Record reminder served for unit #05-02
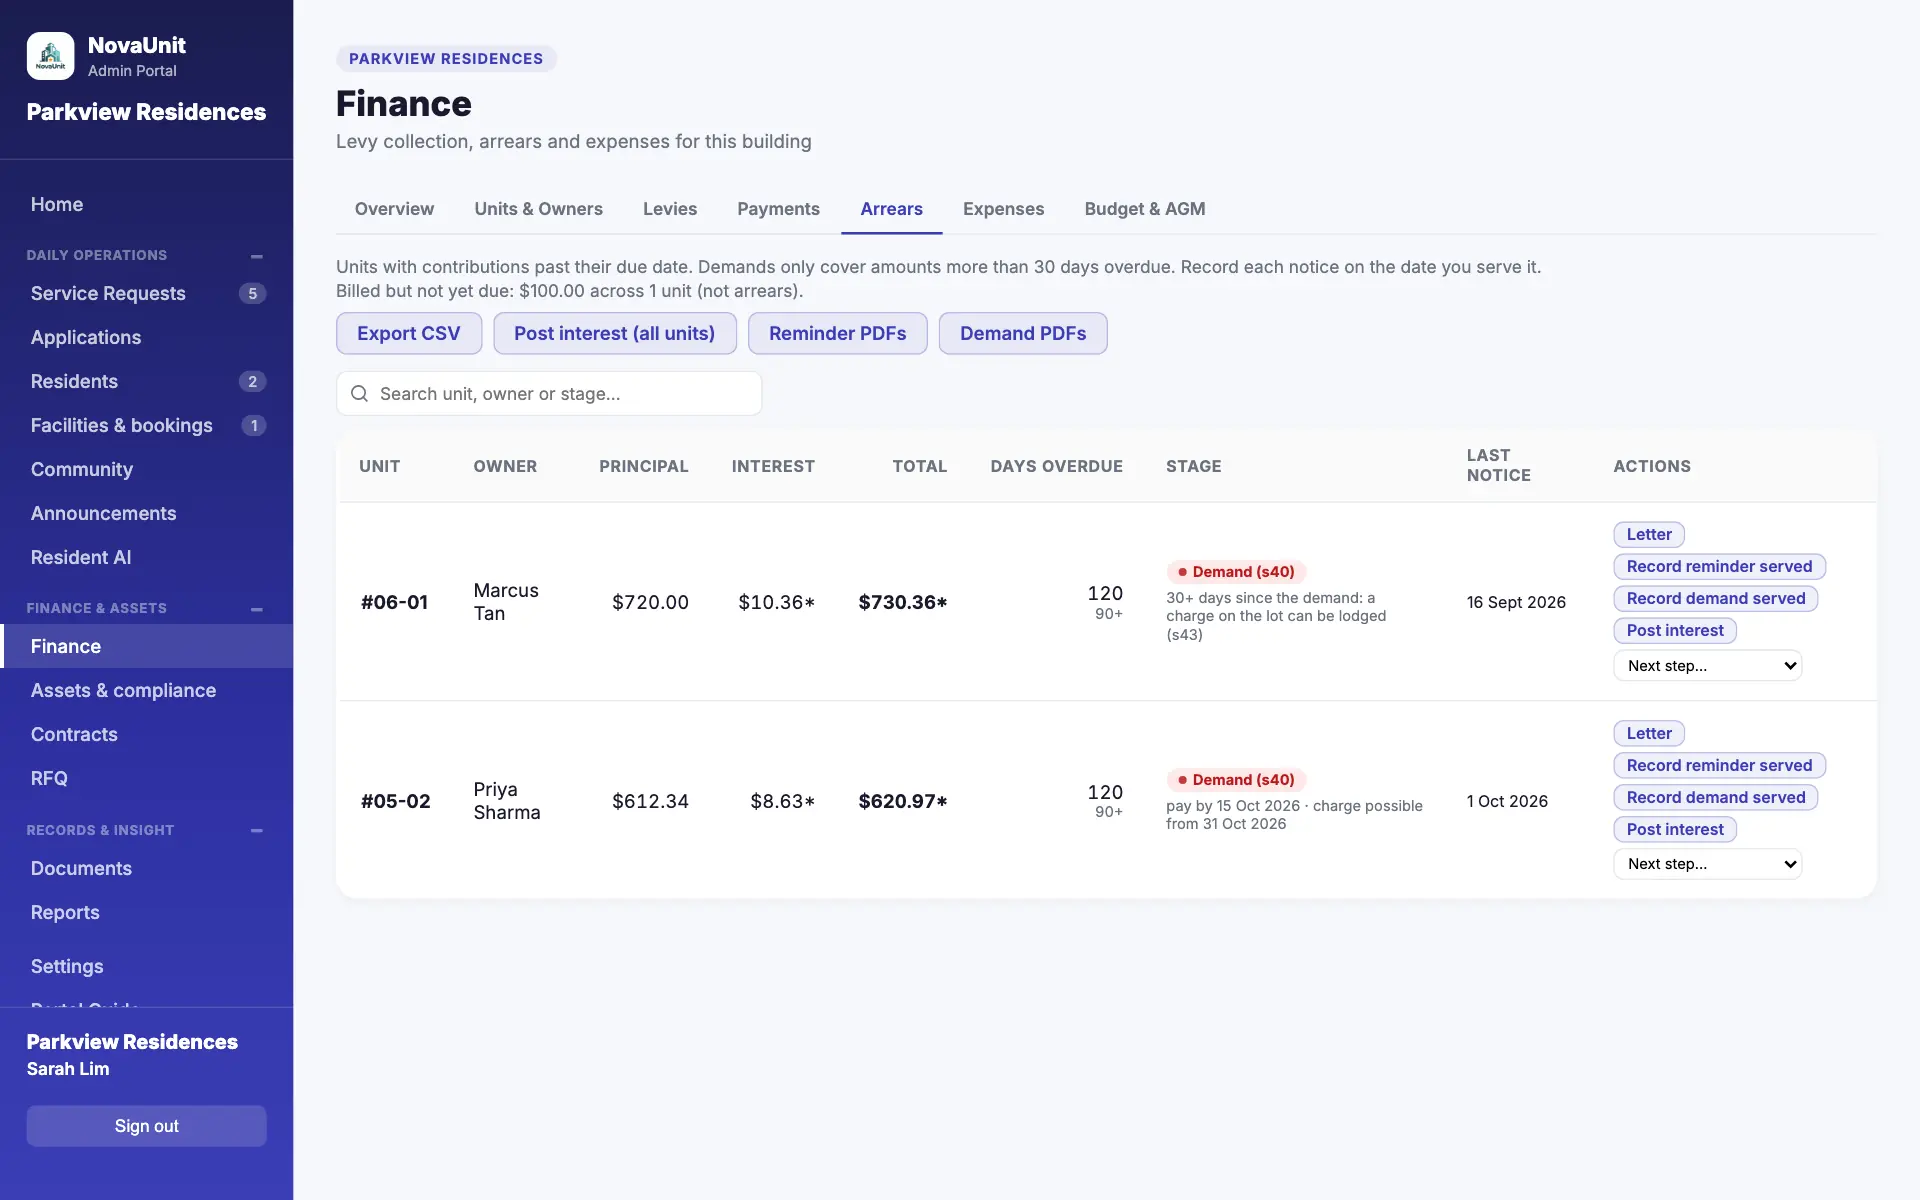Image resolution: width=1920 pixels, height=1200 pixels. coord(1719,766)
